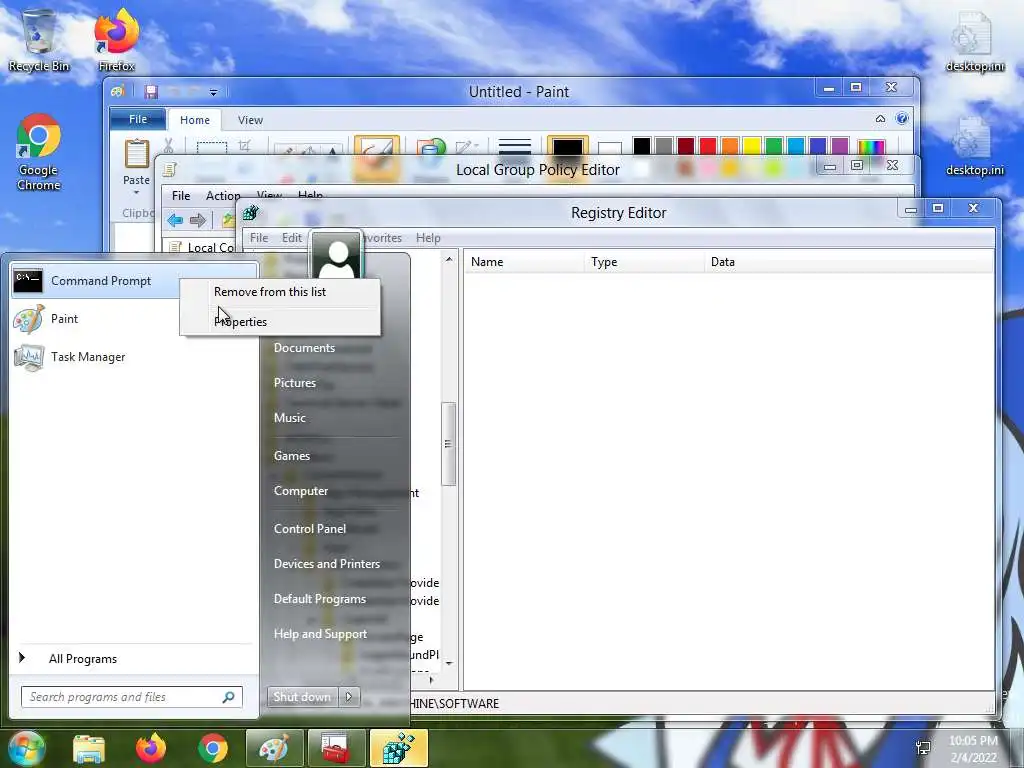The width and height of the screenshot is (1024, 768).
Task: Choose the rectangular Select tool in Paint
Action: point(212,148)
